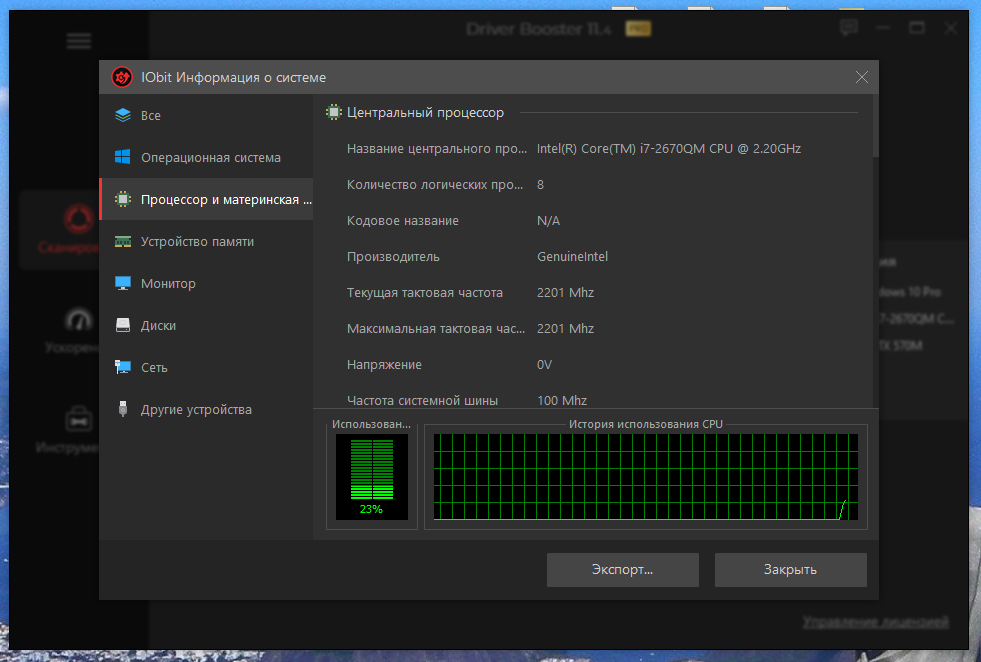The height and width of the screenshot is (662, 981).
Task: Click the Кодовое название label
Action: 403,221
